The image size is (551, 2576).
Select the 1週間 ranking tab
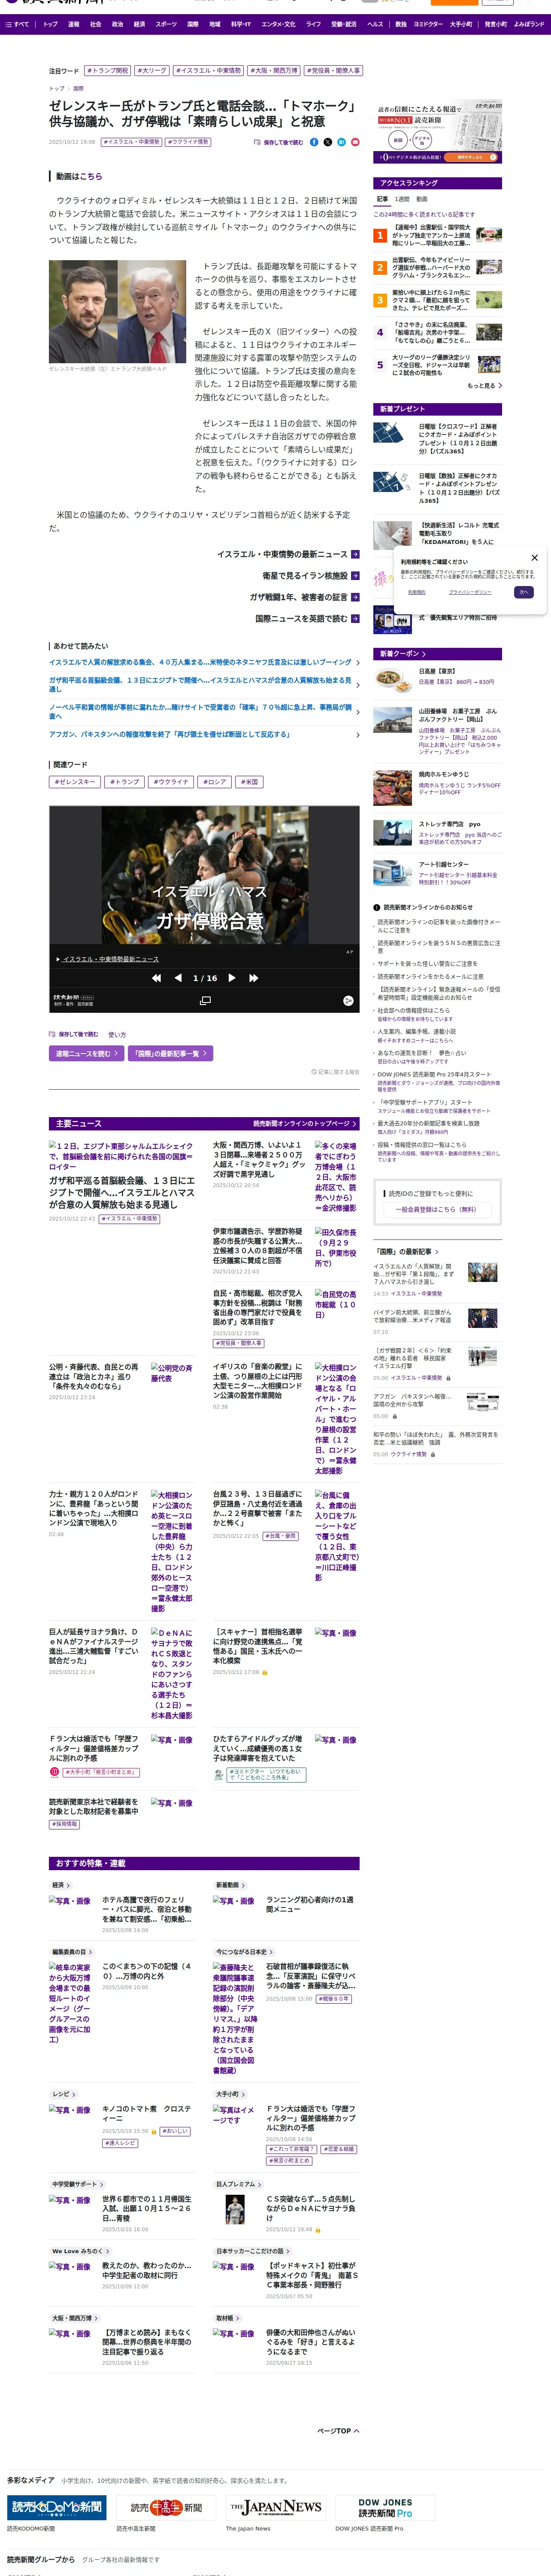pyautogui.click(x=402, y=199)
